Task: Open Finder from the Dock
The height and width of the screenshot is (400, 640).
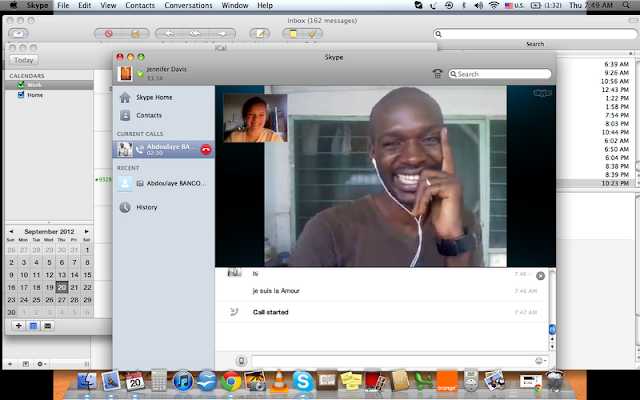Action: pyautogui.click(x=87, y=382)
